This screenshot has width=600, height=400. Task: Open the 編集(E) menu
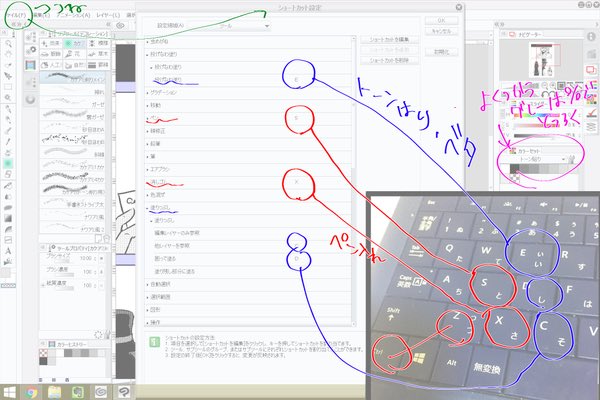tap(41, 15)
